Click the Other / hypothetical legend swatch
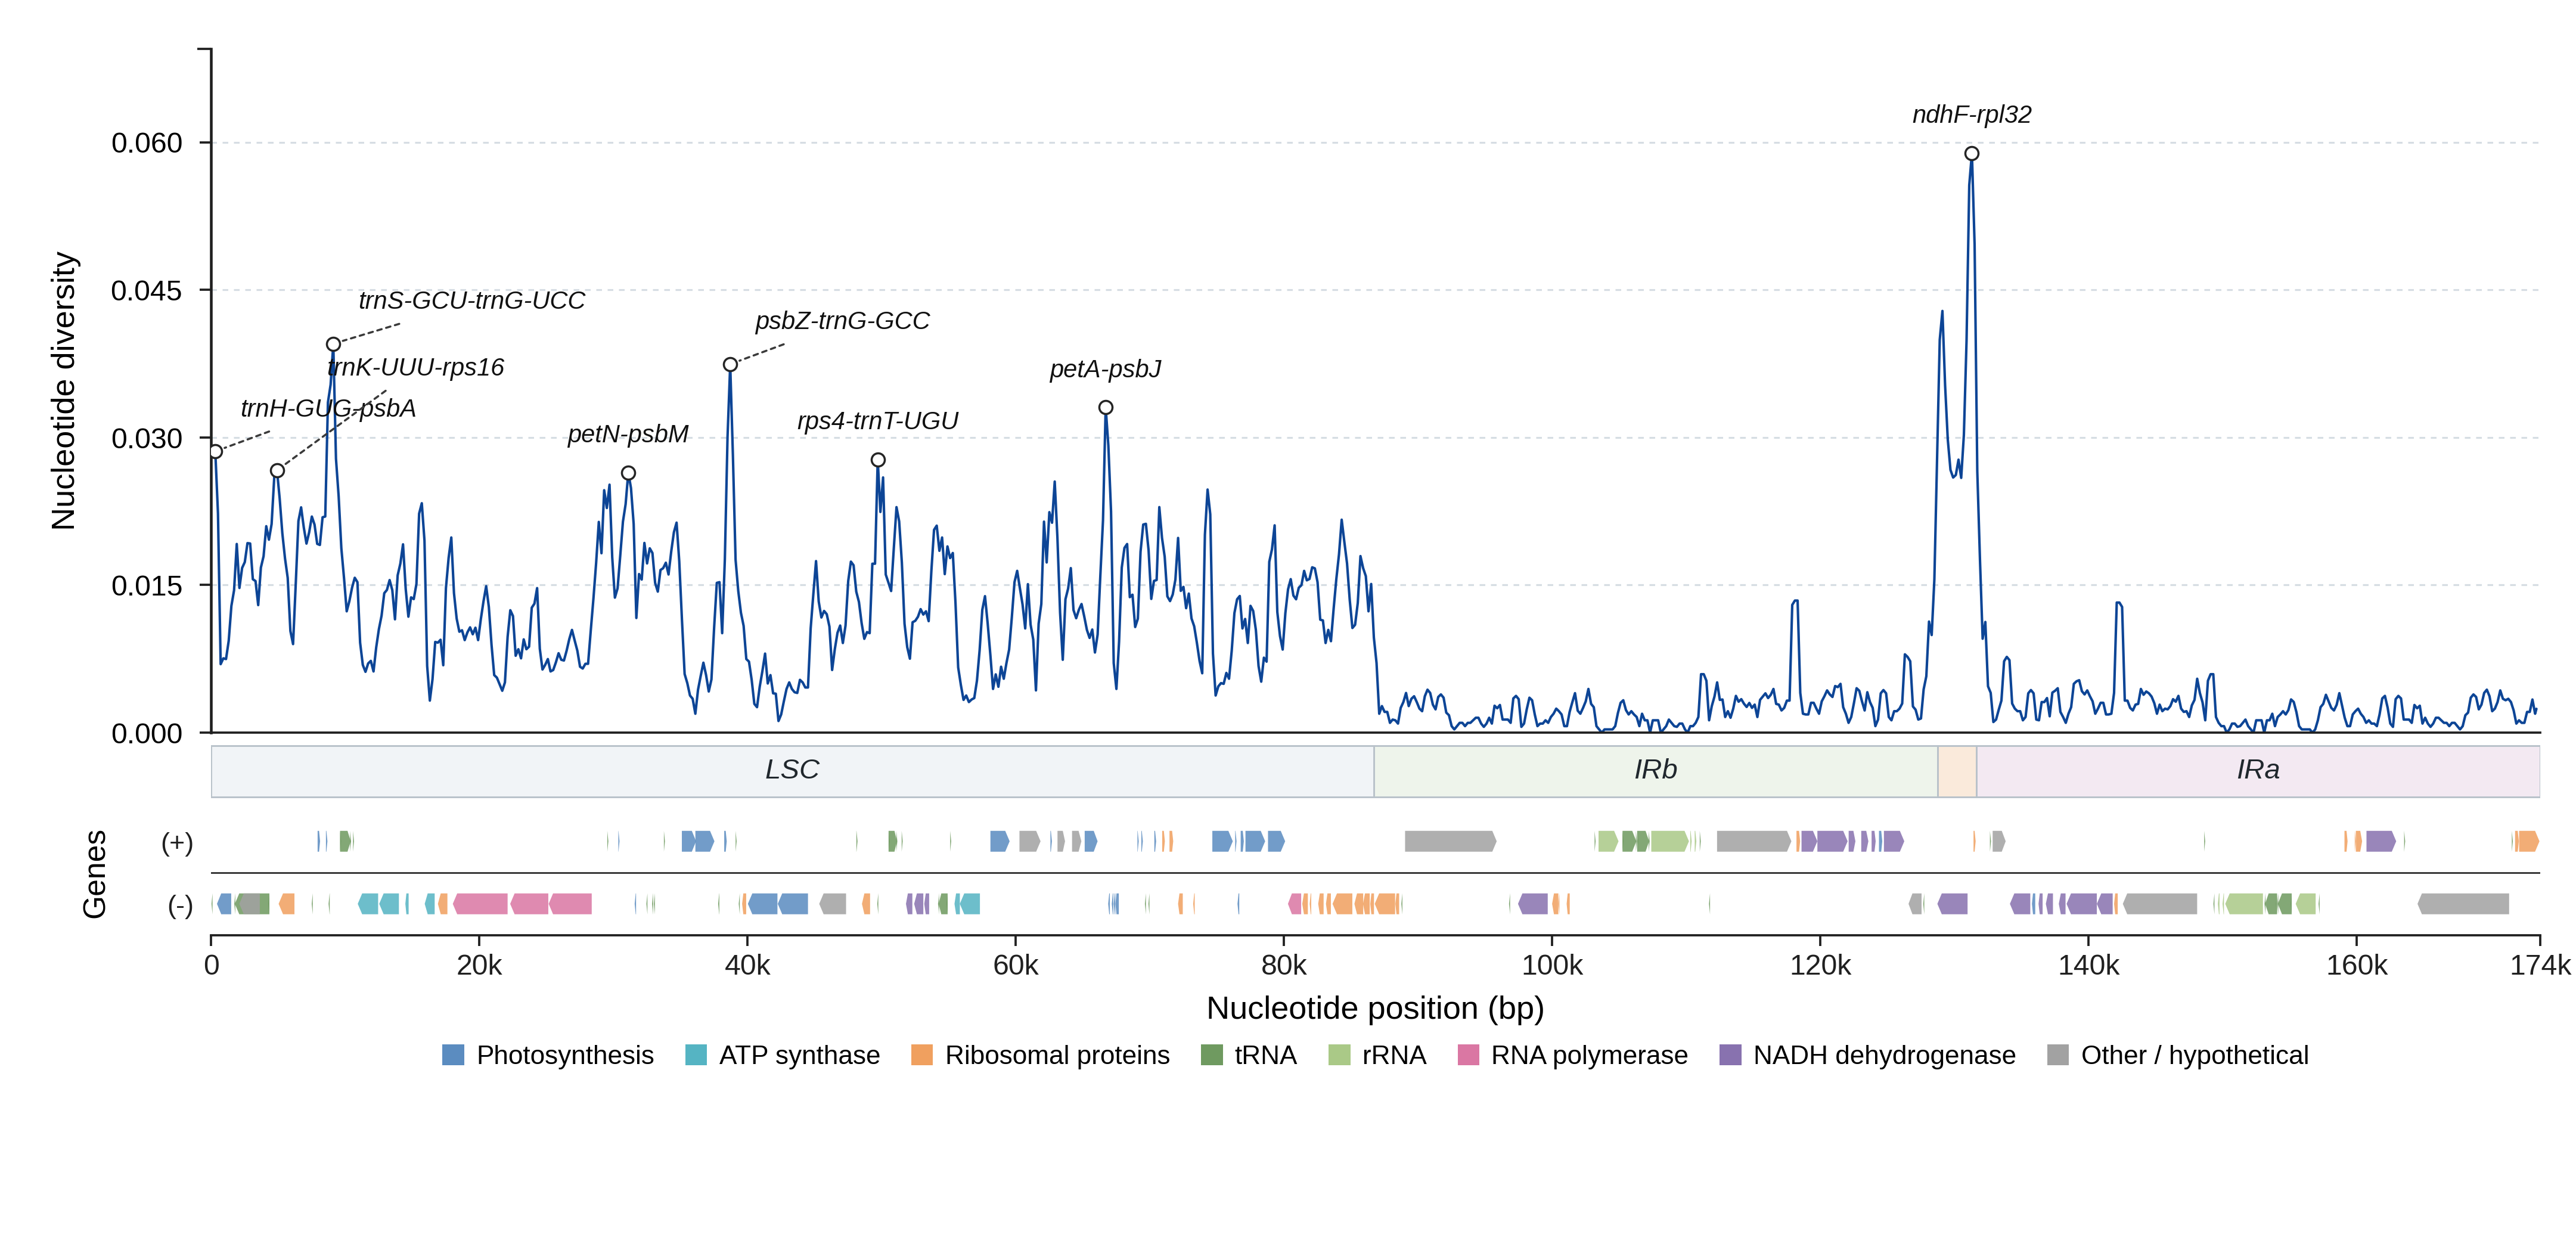This screenshot has width=2576, height=1253. pyautogui.click(x=2058, y=1054)
